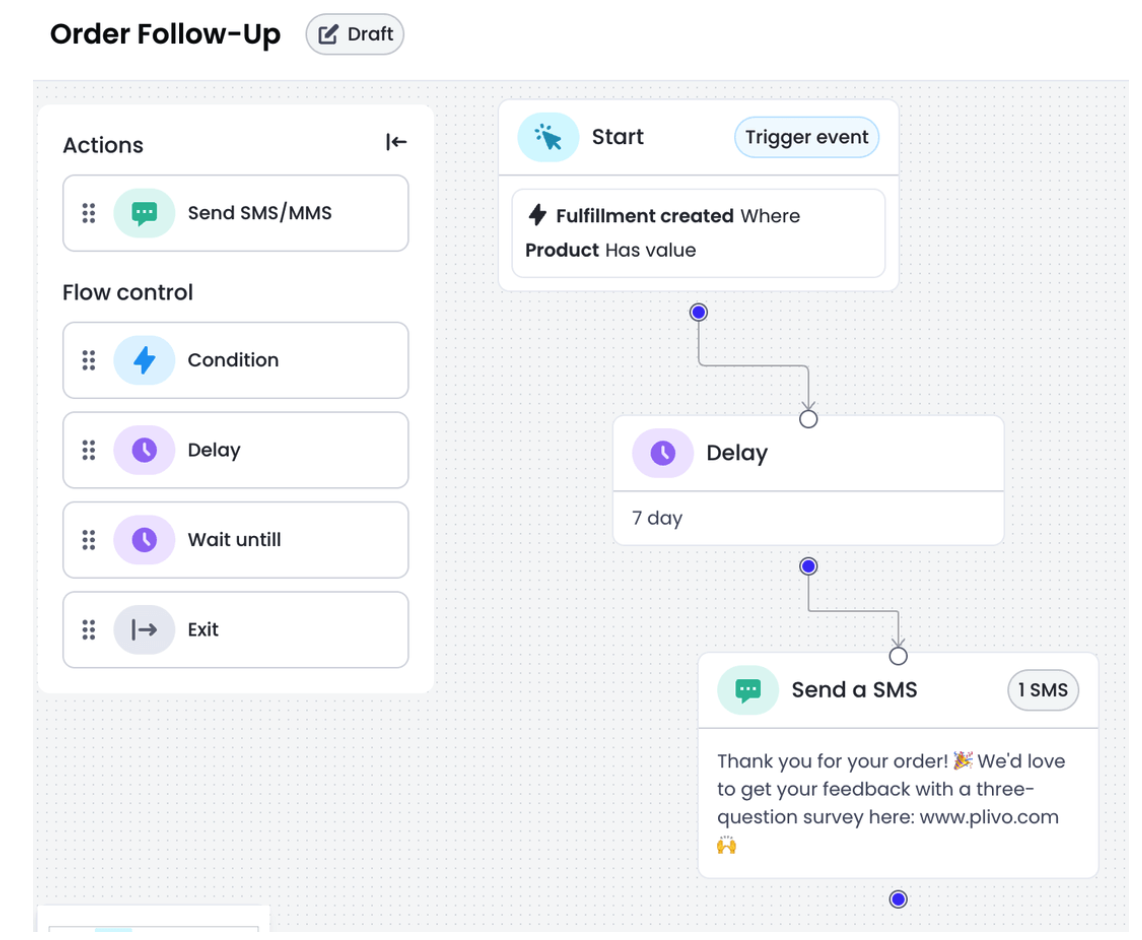Screen dimensions: 1142x940
Task: Click the Send SMS/MMS chat icon
Action: tap(144, 213)
